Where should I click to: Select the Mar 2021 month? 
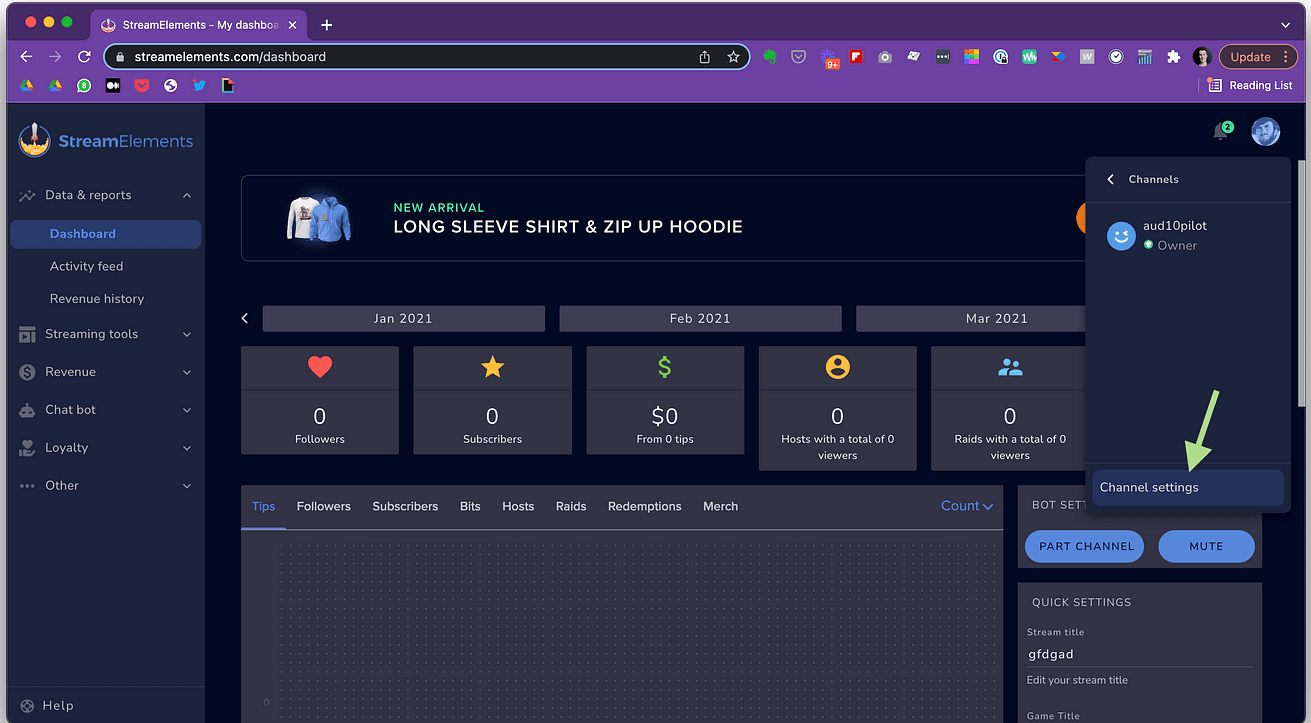click(970, 318)
